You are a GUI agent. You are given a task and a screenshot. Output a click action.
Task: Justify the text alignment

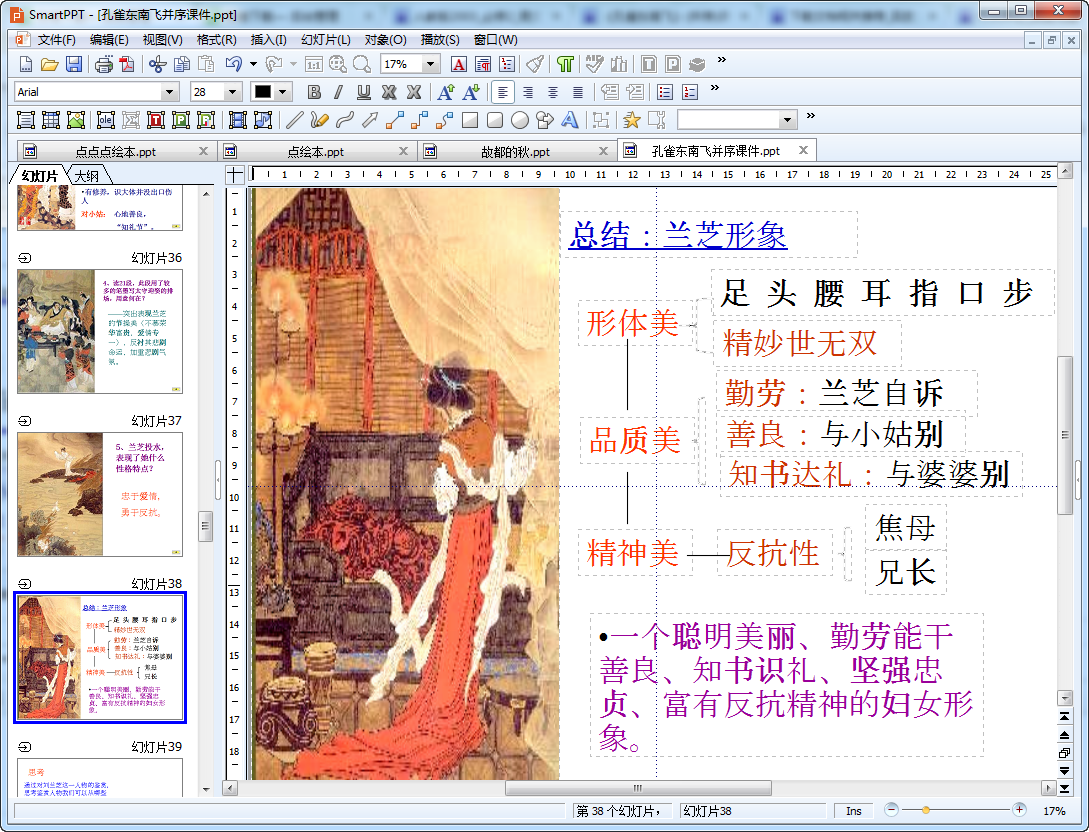[x=577, y=92]
